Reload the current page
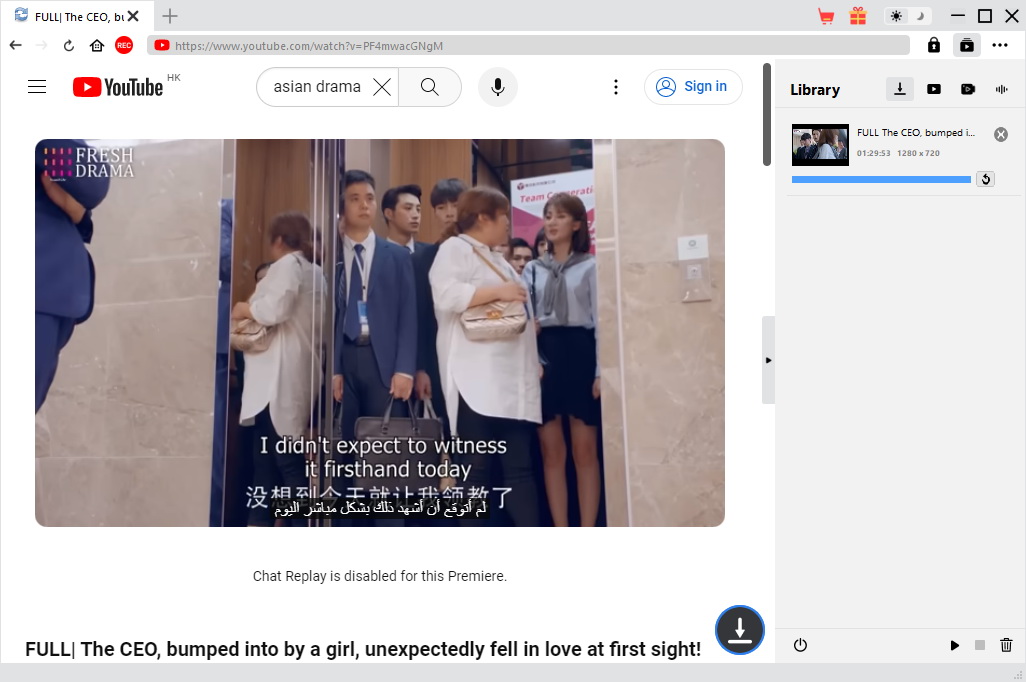 [69, 45]
